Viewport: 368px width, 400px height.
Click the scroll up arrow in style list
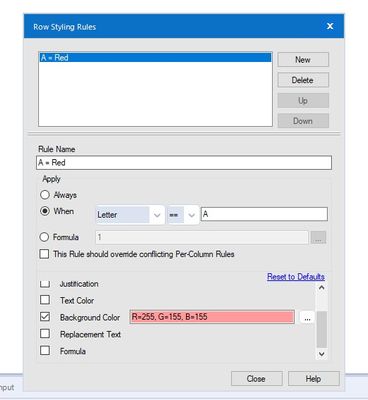321,288
